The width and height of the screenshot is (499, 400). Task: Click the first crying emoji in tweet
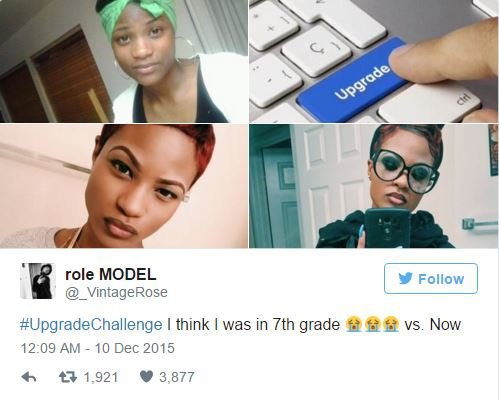pos(353,324)
